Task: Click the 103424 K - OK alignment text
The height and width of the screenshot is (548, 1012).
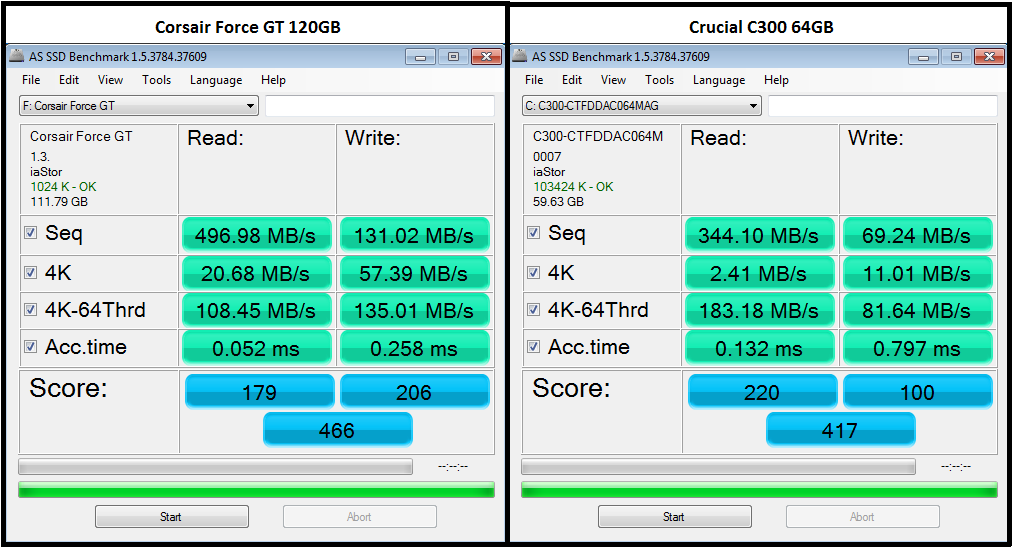Action: (x=573, y=187)
